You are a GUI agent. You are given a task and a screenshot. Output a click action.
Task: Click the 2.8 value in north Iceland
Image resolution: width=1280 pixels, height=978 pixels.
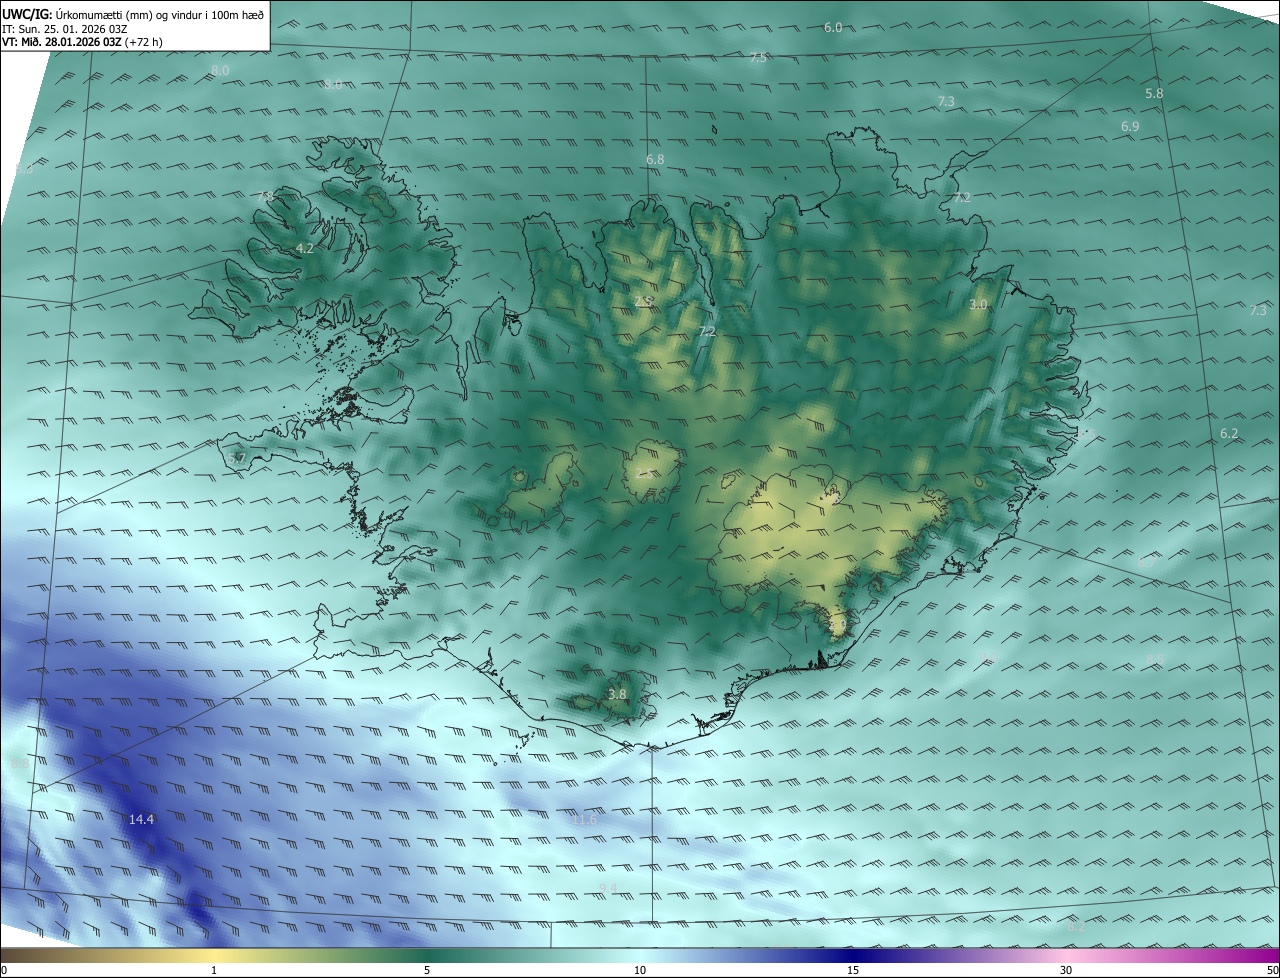[x=644, y=301]
